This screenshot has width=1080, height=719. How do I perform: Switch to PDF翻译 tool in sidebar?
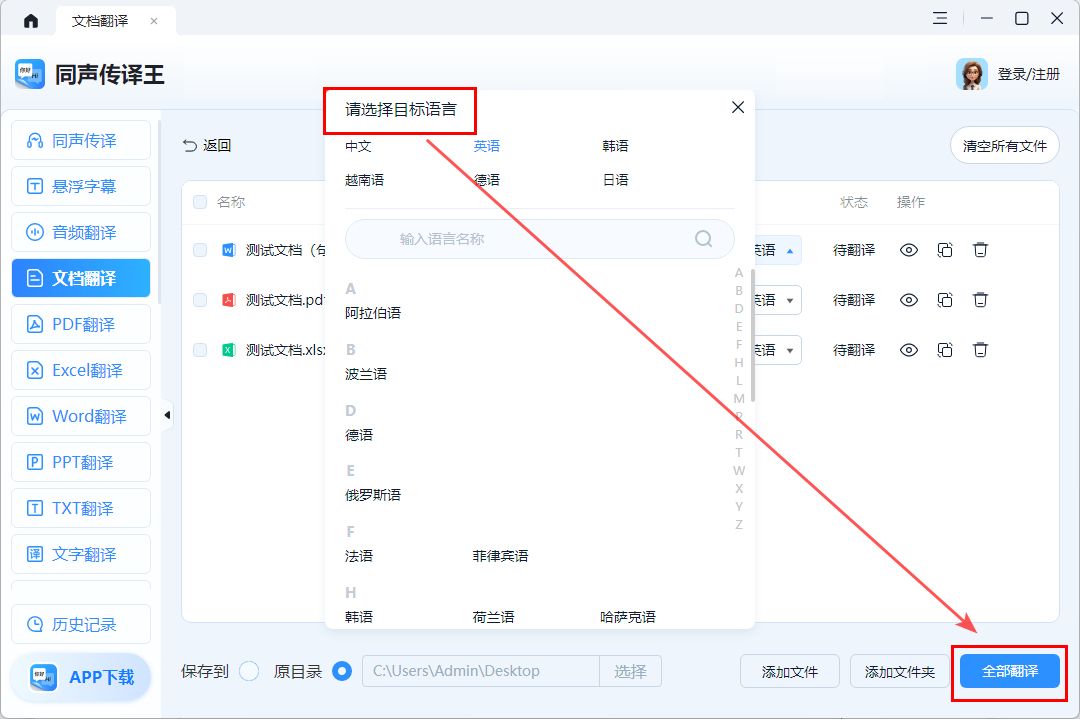click(x=80, y=324)
